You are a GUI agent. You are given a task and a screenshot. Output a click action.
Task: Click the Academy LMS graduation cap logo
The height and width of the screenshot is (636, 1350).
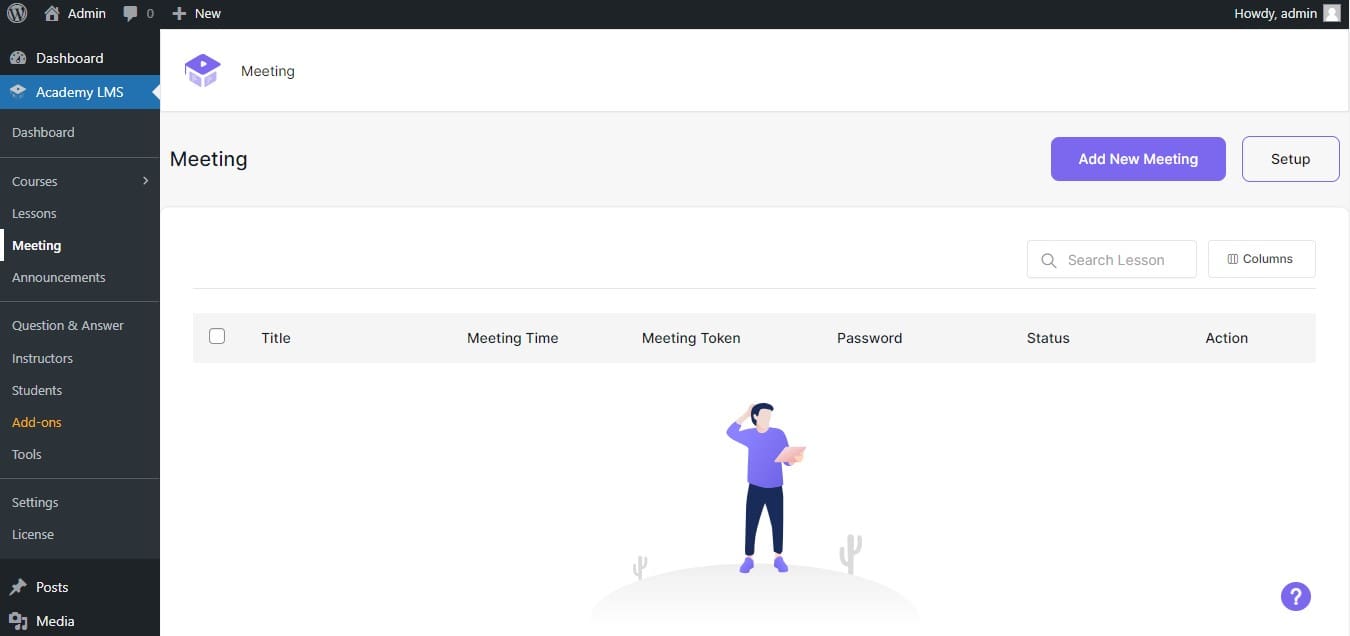(202, 71)
